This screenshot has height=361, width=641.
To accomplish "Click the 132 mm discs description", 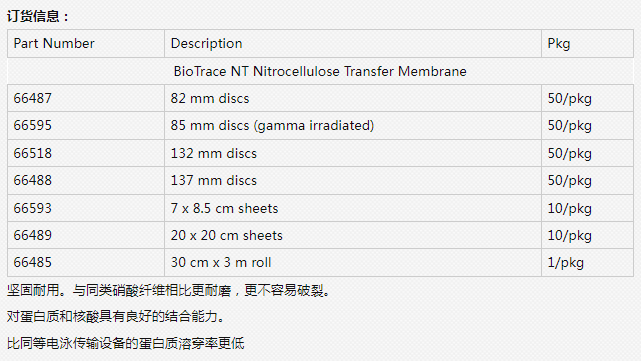I will (x=213, y=153).
